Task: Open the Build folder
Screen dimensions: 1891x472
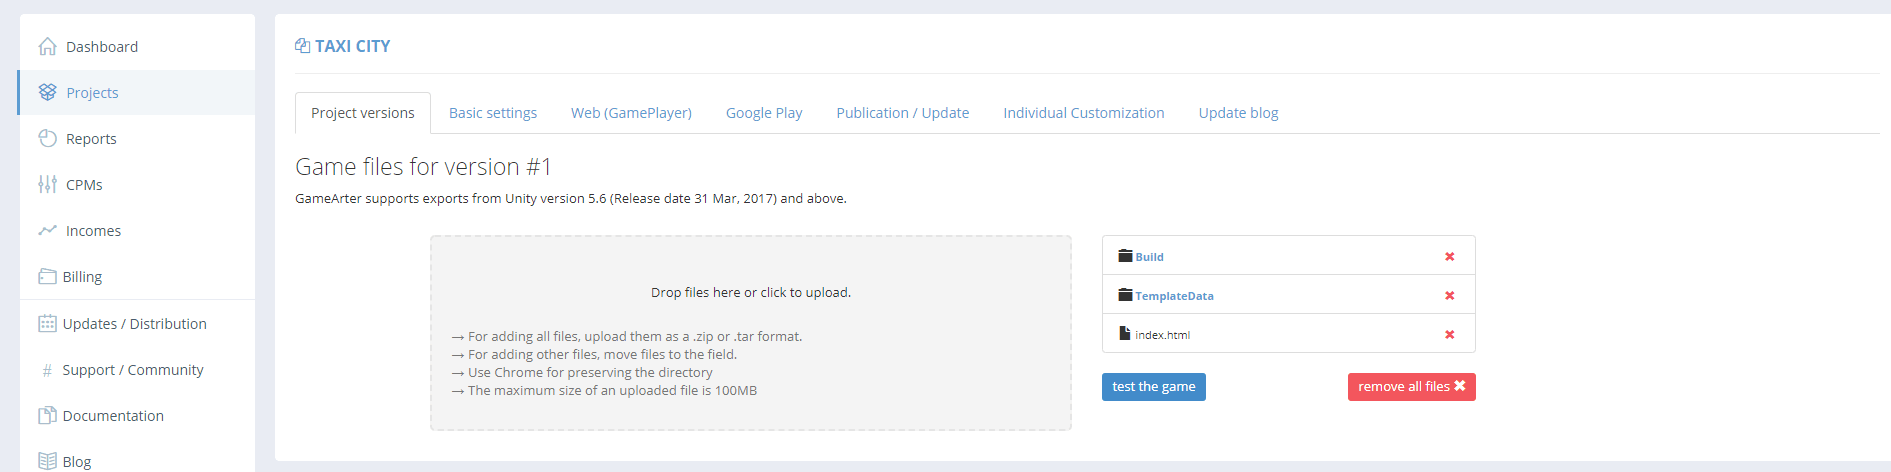Action: coord(1149,257)
